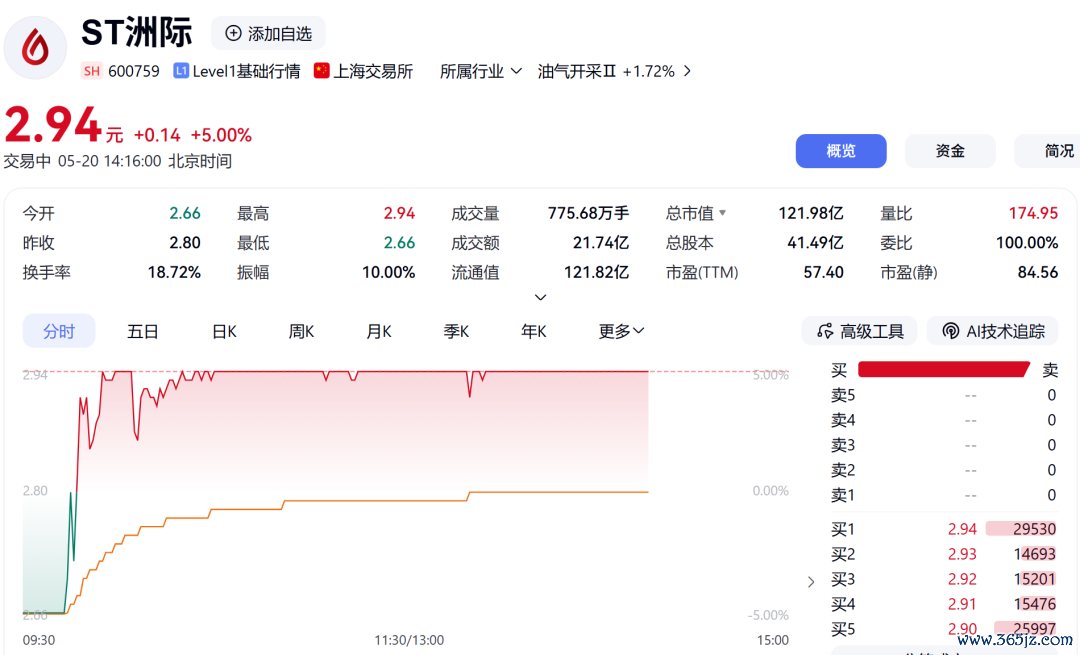The height and width of the screenshot is (655, 1080).
Task: Click the trading time 05-20 14:16:00
Action: pos(110,161)
